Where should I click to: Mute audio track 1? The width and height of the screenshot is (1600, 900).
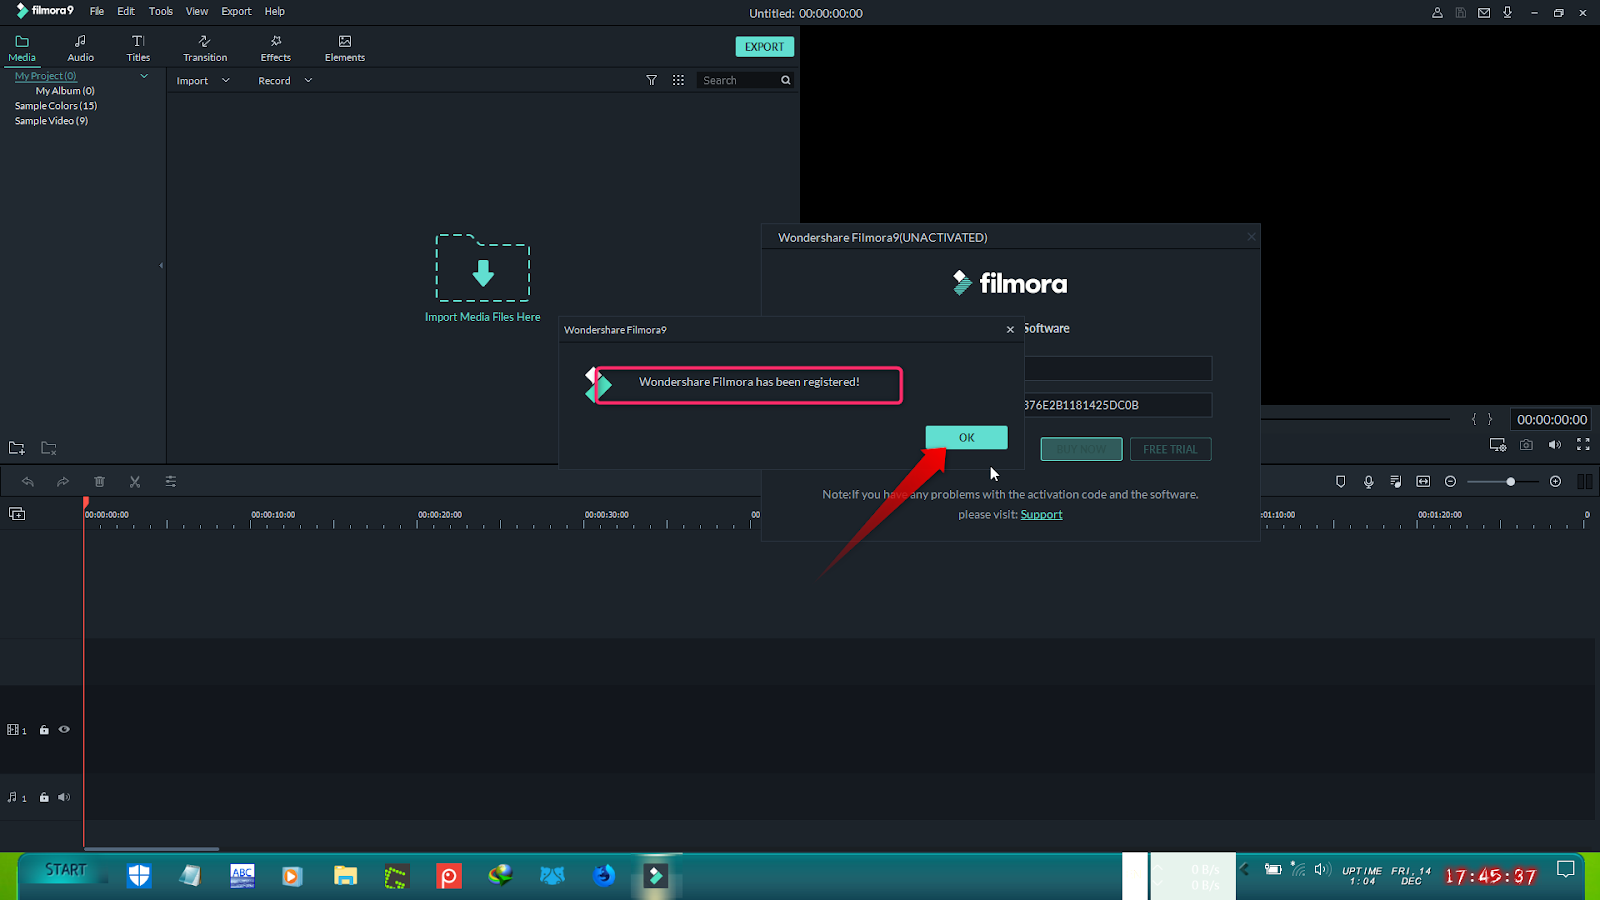click(64, 798)
